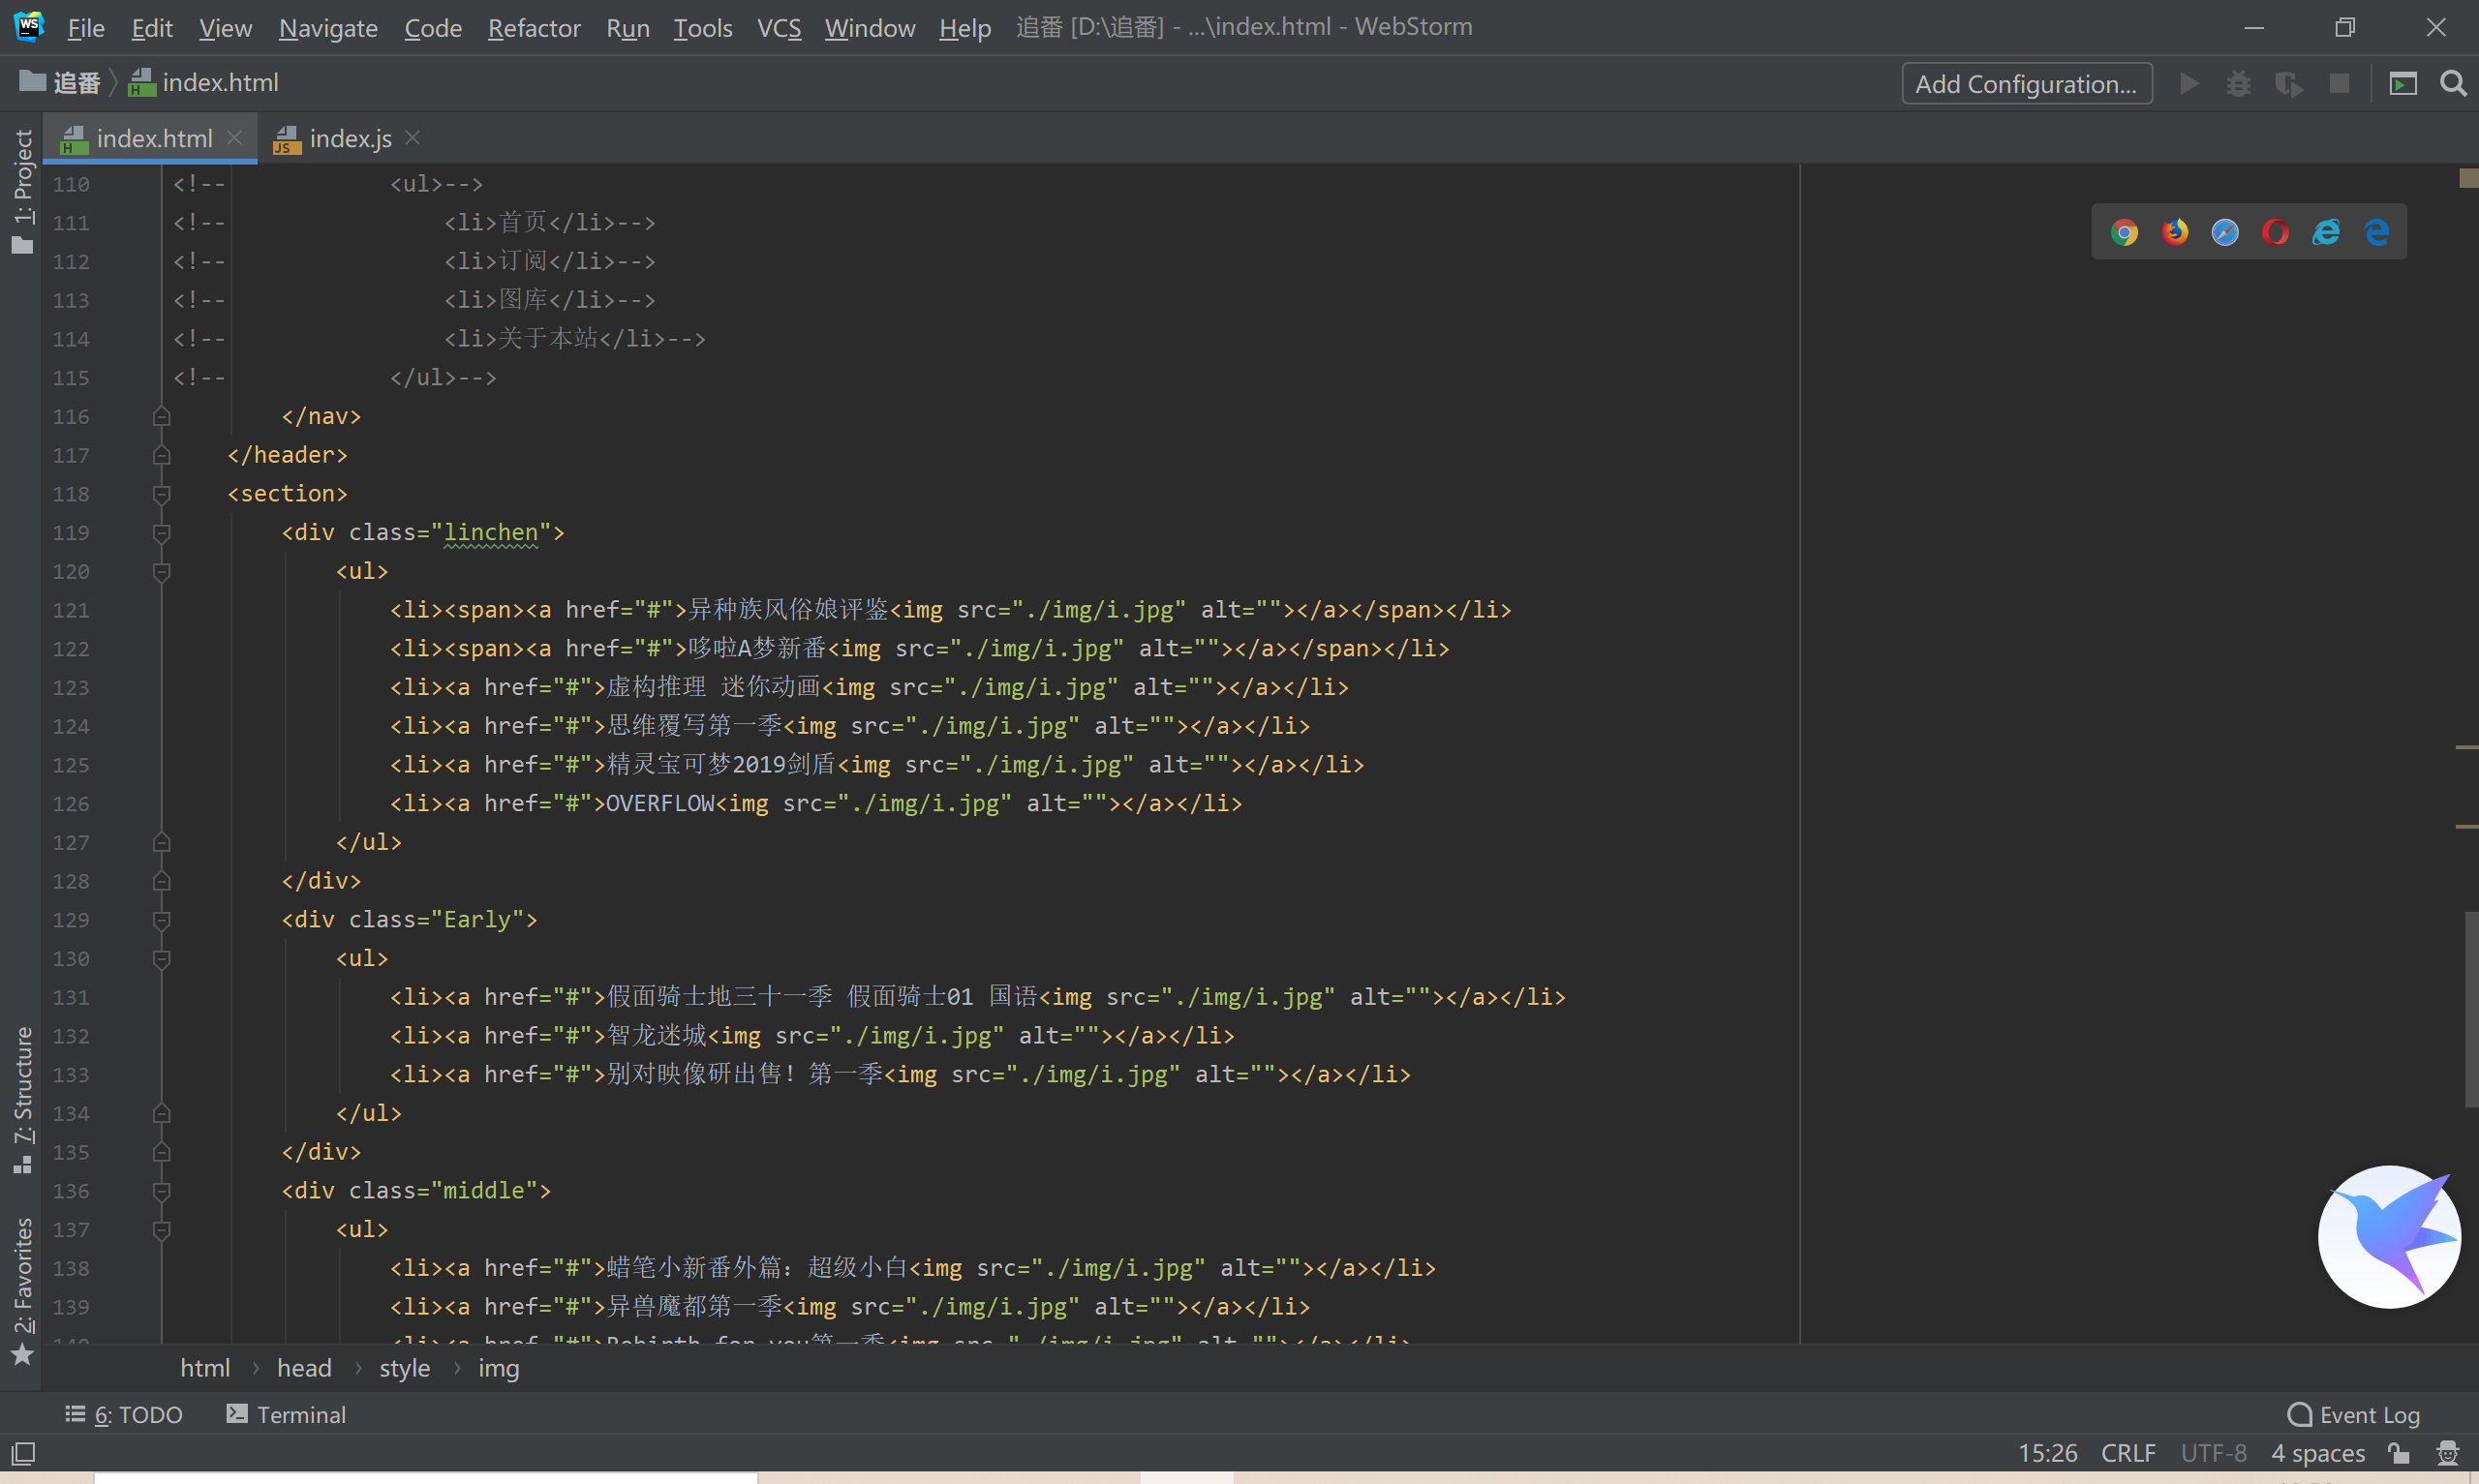This screenshot has height=1484, width=2479.
Task: Change CRLF line separator setting
Action: click(2128, 1453)
